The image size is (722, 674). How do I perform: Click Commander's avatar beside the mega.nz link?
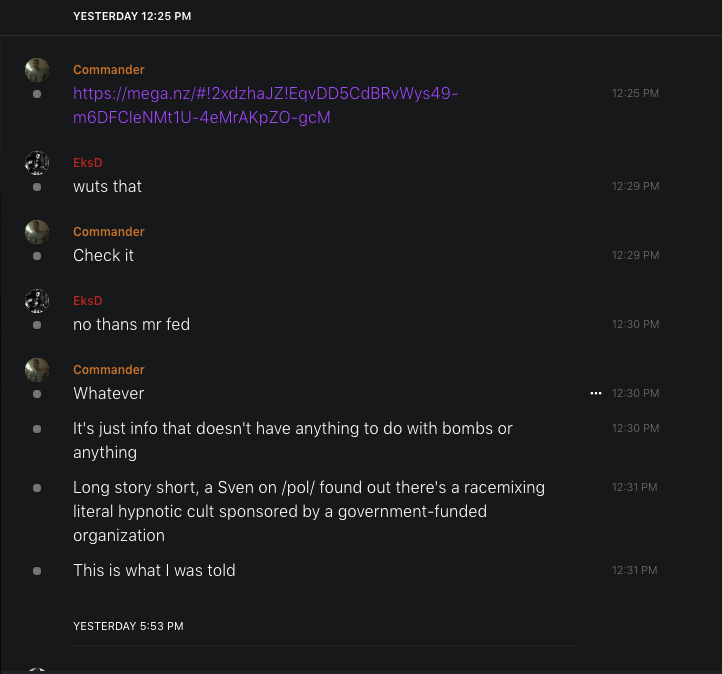tap(37, 70)
